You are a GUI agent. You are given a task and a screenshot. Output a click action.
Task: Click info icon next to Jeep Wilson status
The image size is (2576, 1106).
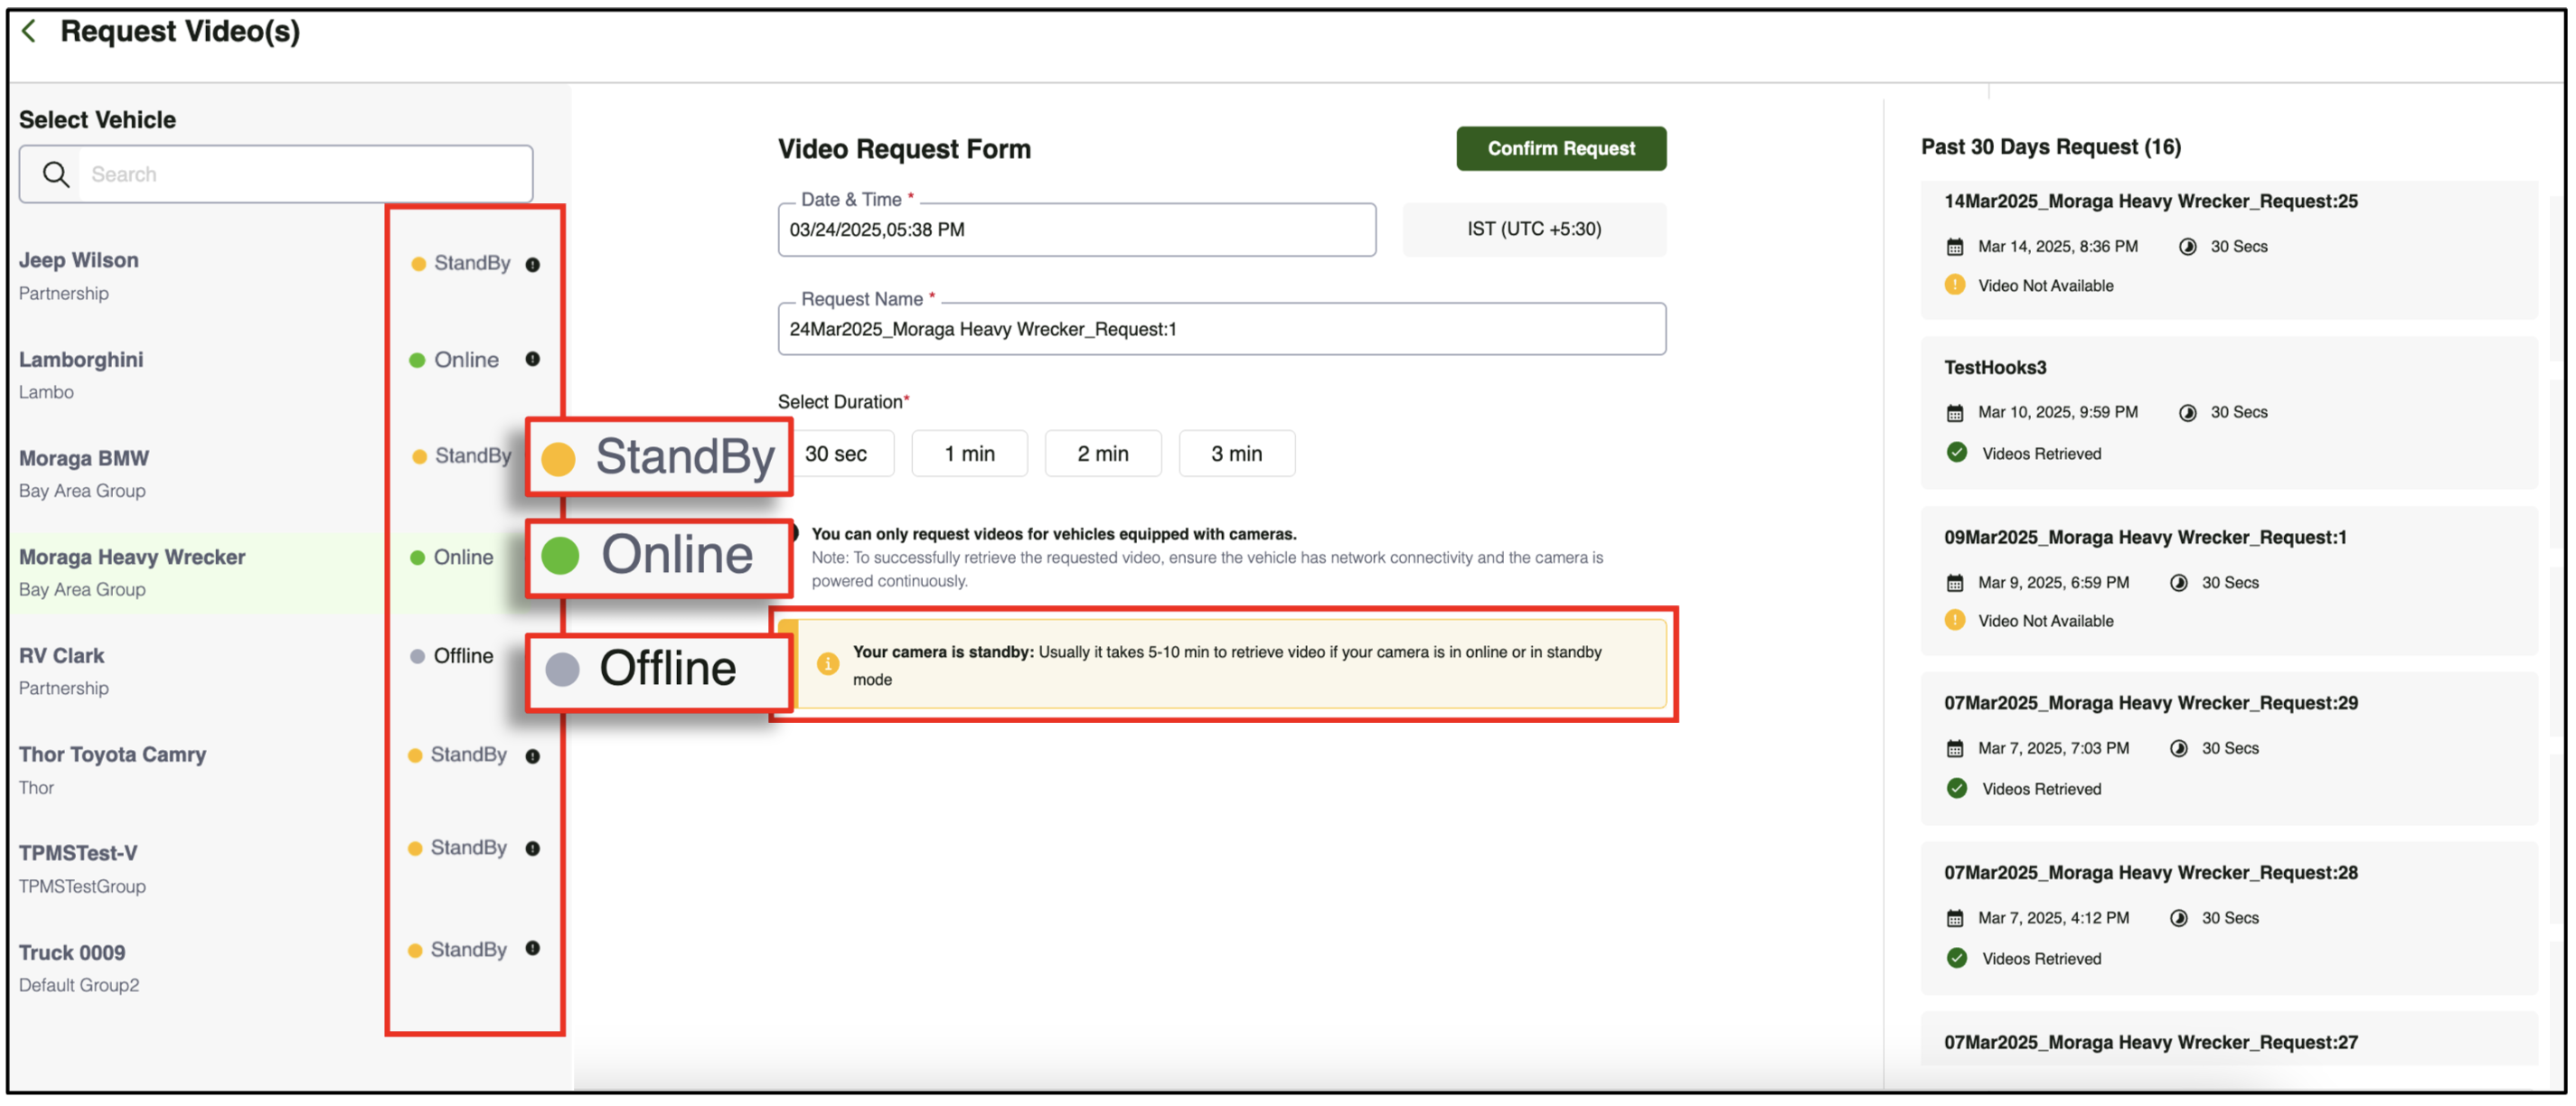pos(533,265)
